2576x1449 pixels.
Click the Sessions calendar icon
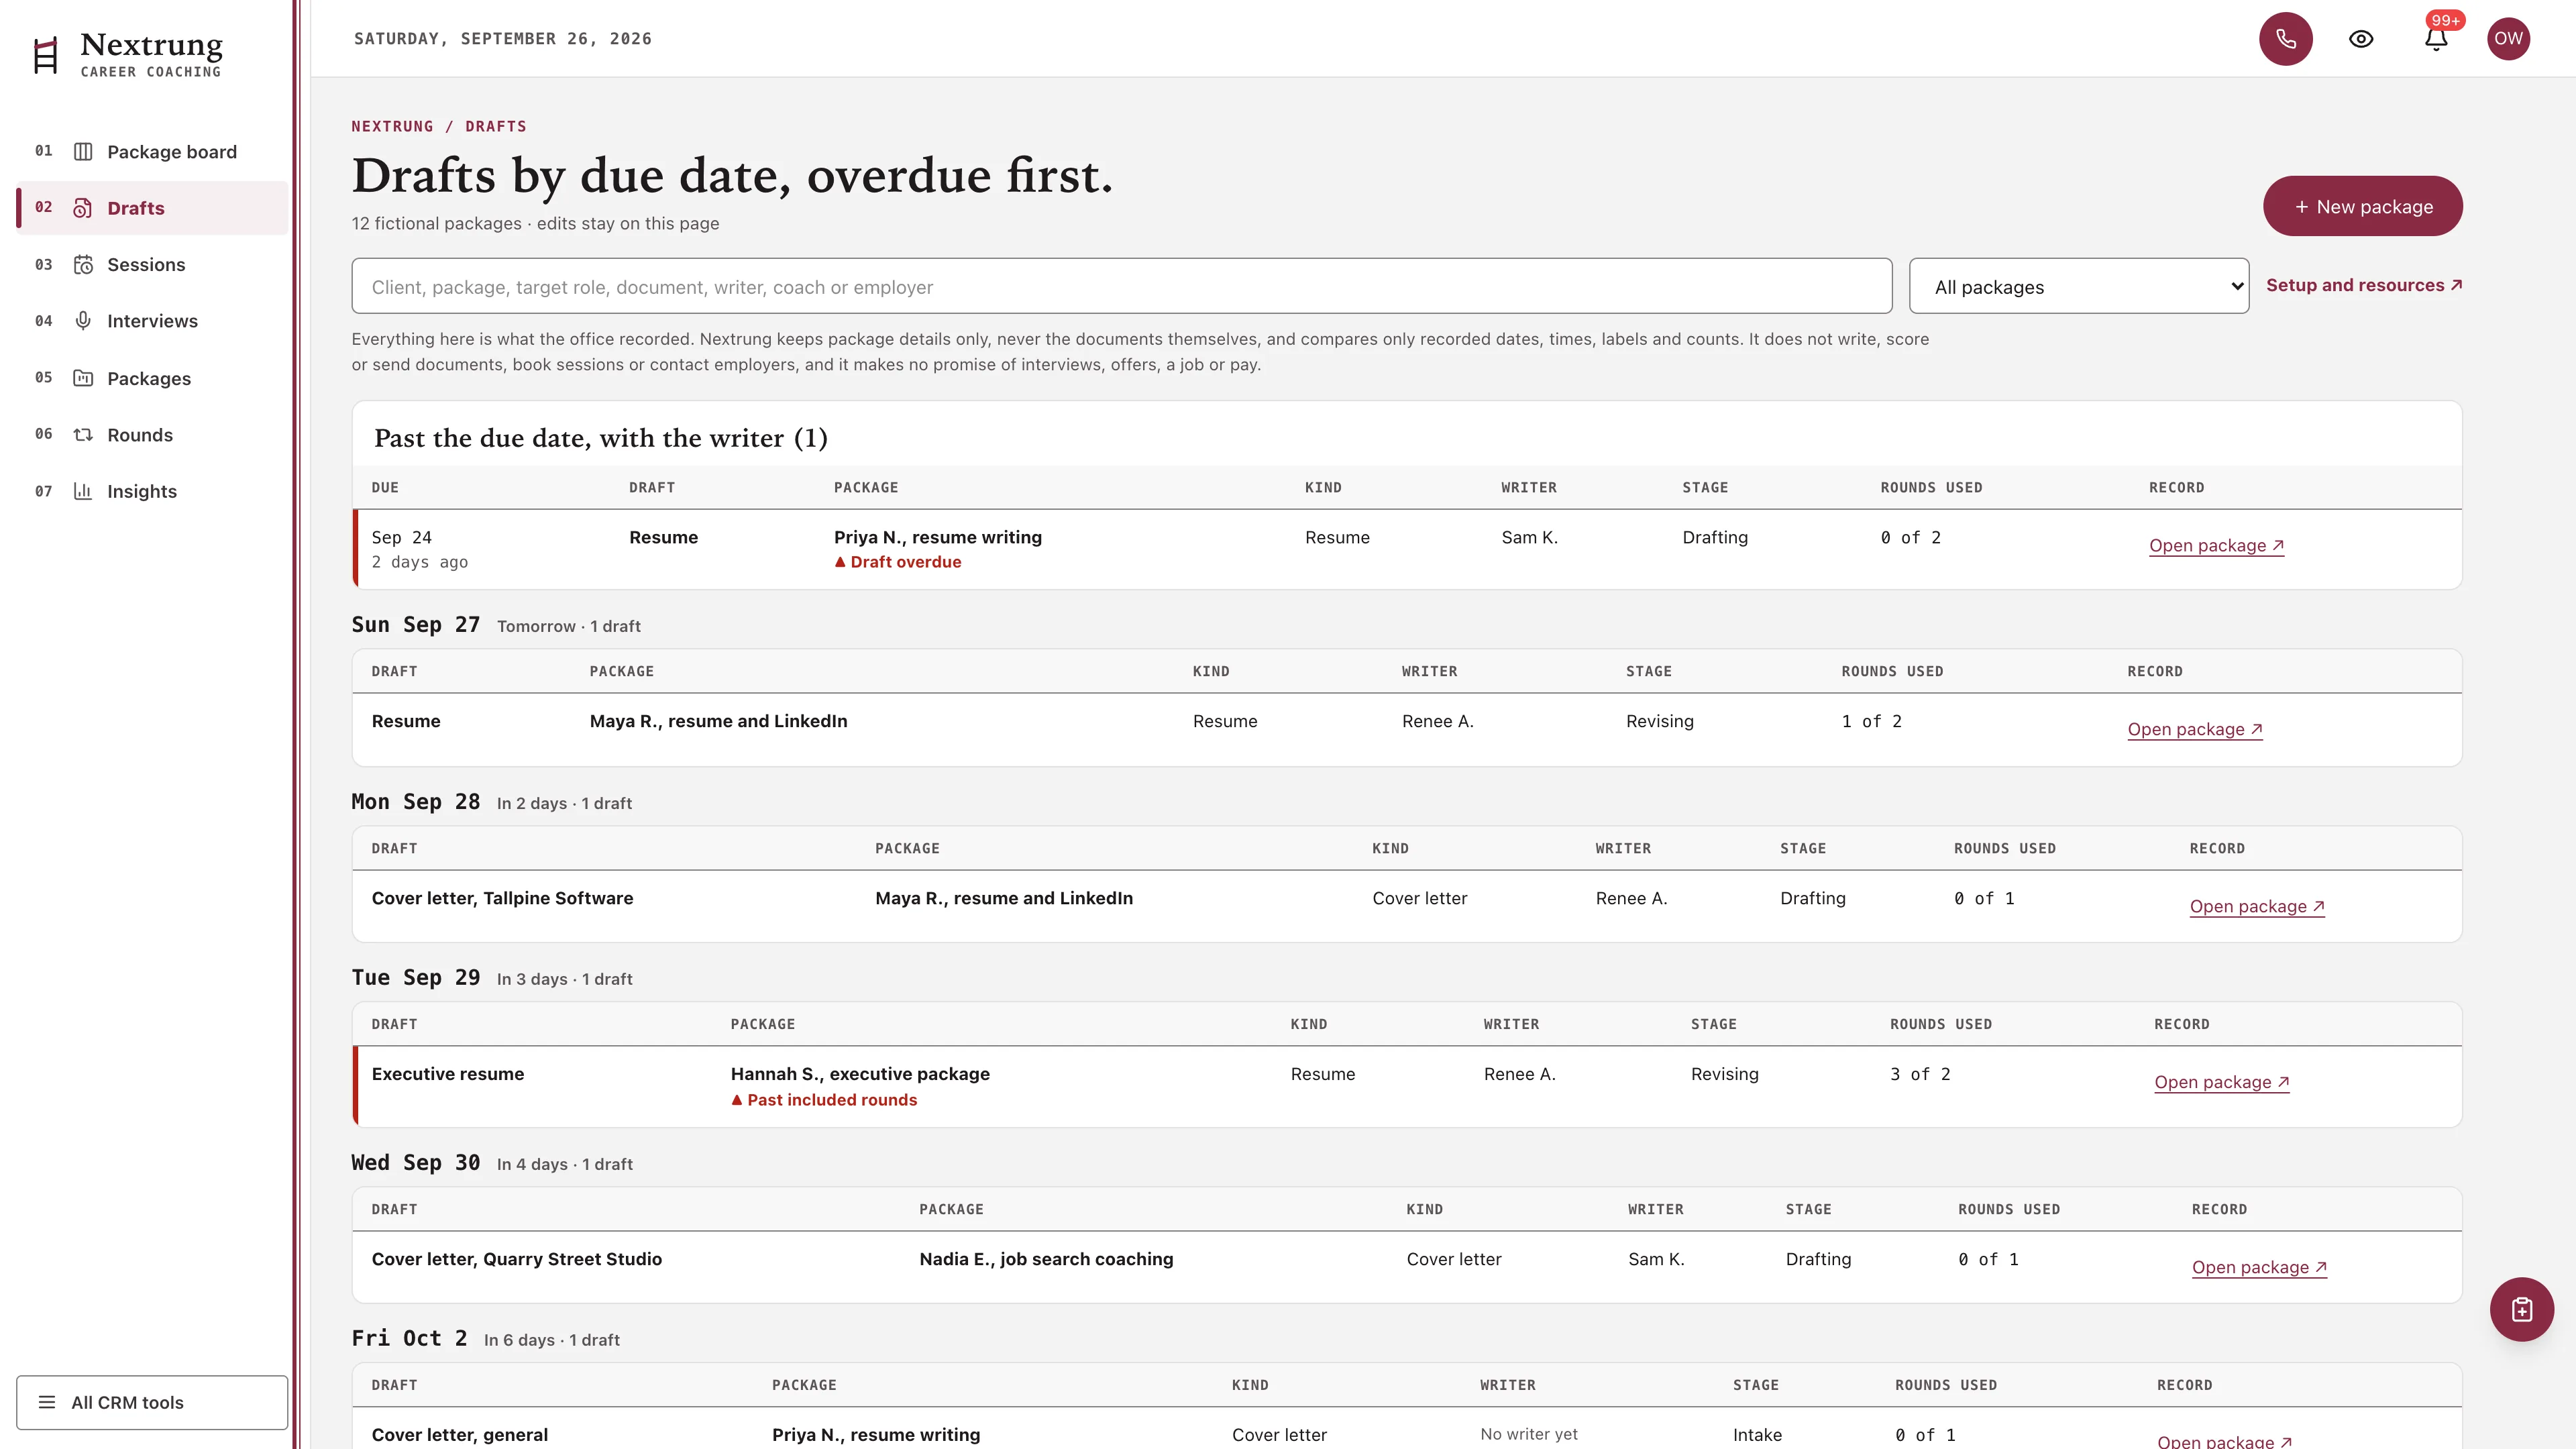pyautogui.click(x=83, y=265)
